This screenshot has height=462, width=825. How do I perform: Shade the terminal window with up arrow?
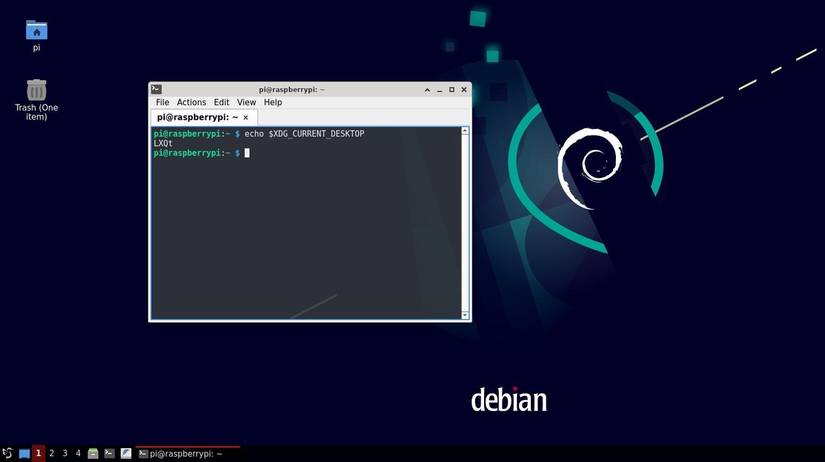click(x=427, y=90)
